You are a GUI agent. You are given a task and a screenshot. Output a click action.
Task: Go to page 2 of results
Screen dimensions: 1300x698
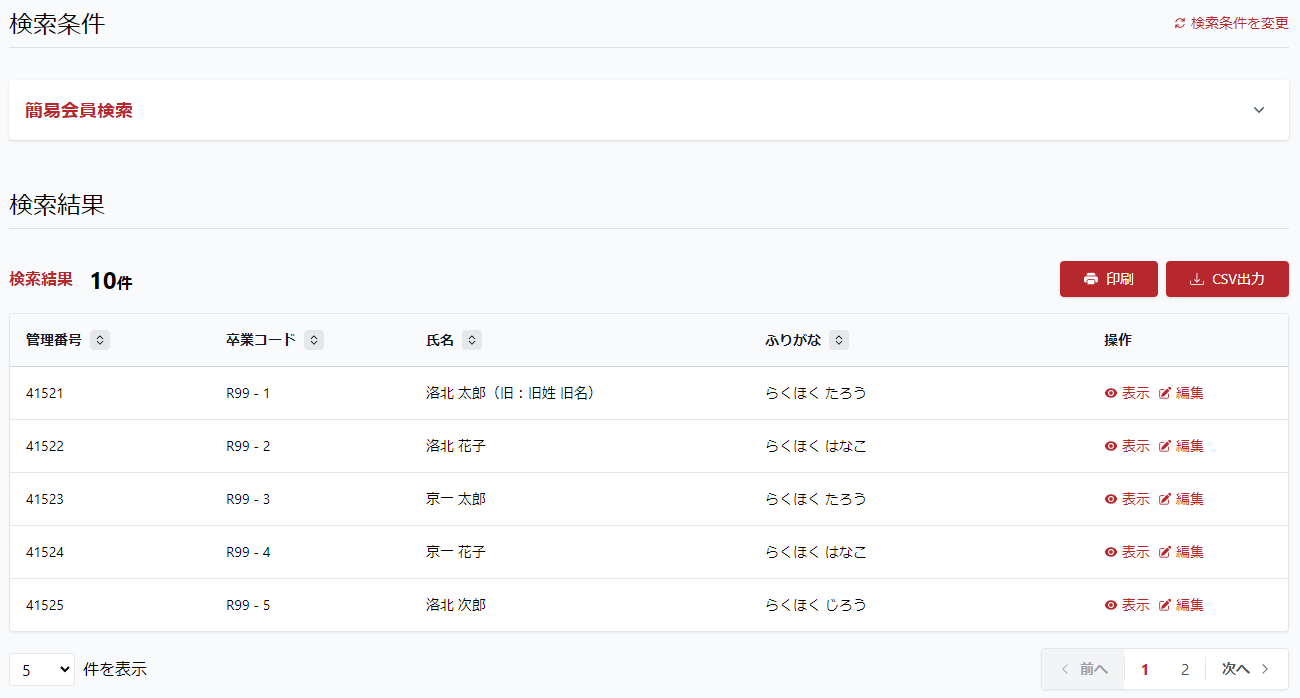[1185, 669]
